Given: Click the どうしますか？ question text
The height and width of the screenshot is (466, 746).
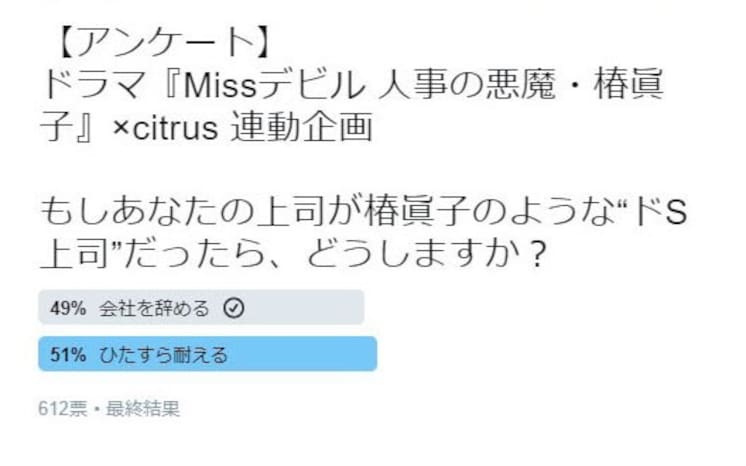Looking at the screenshot, I should point(426,254).
